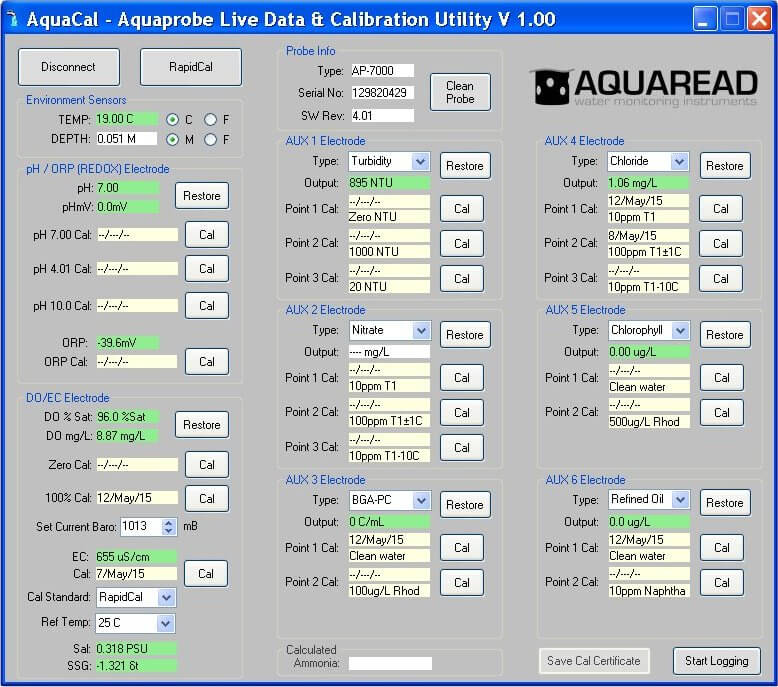Restore AUX 6 Refined Oil electrode
The width and height of the screenshot is (778, 687).
pos(724,503)
